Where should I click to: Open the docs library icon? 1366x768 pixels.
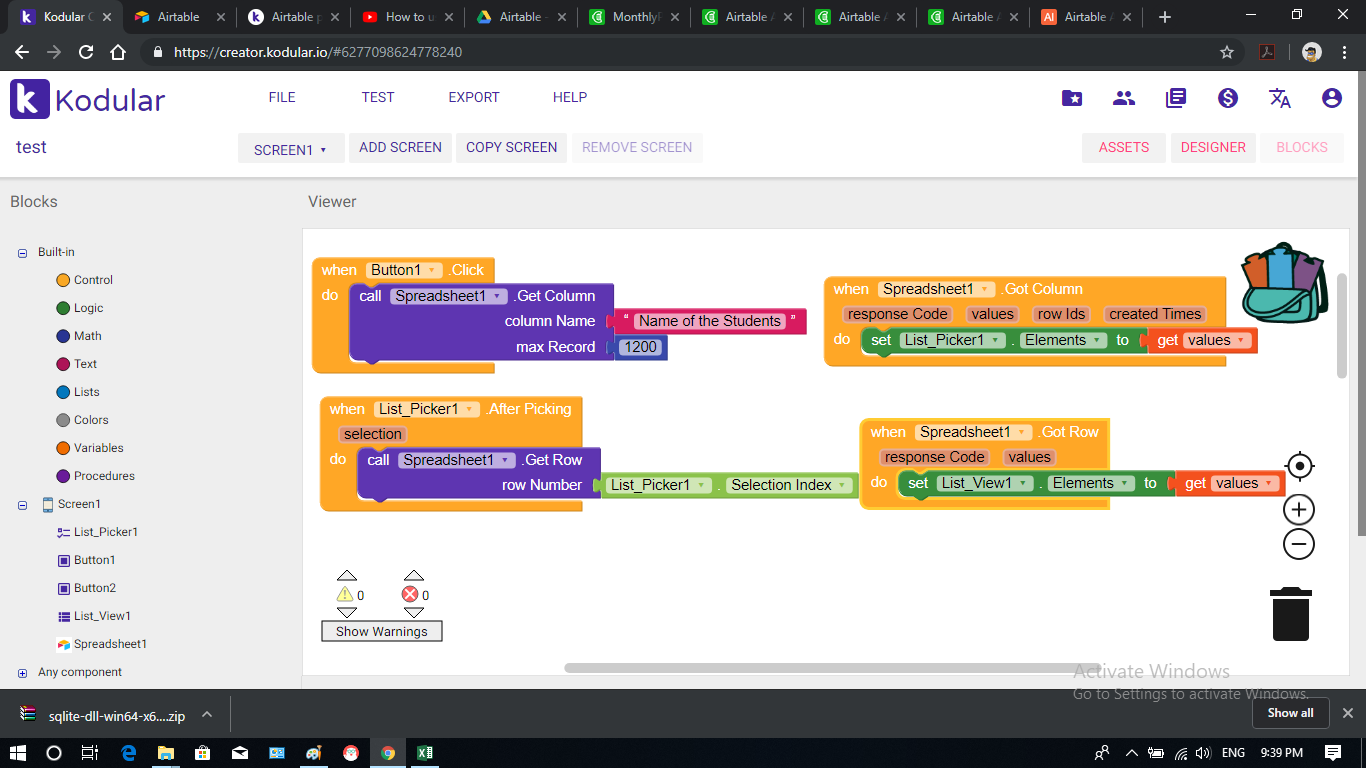pos(1176,98)
